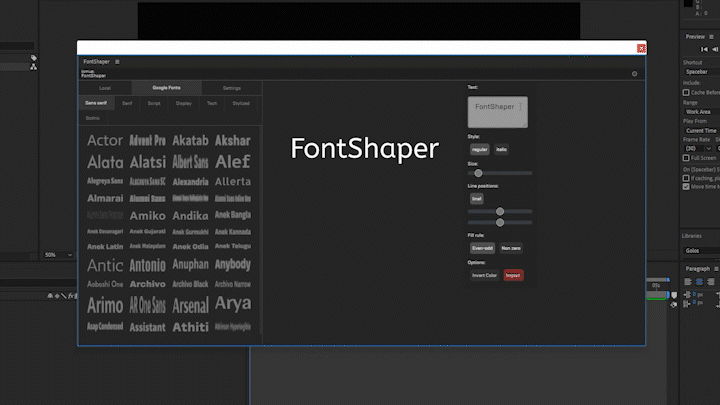Image resolution: width=720 pixels, height=405 pixels.
Task: Pick the Actor font preview
Action: [x=105, y=141]
